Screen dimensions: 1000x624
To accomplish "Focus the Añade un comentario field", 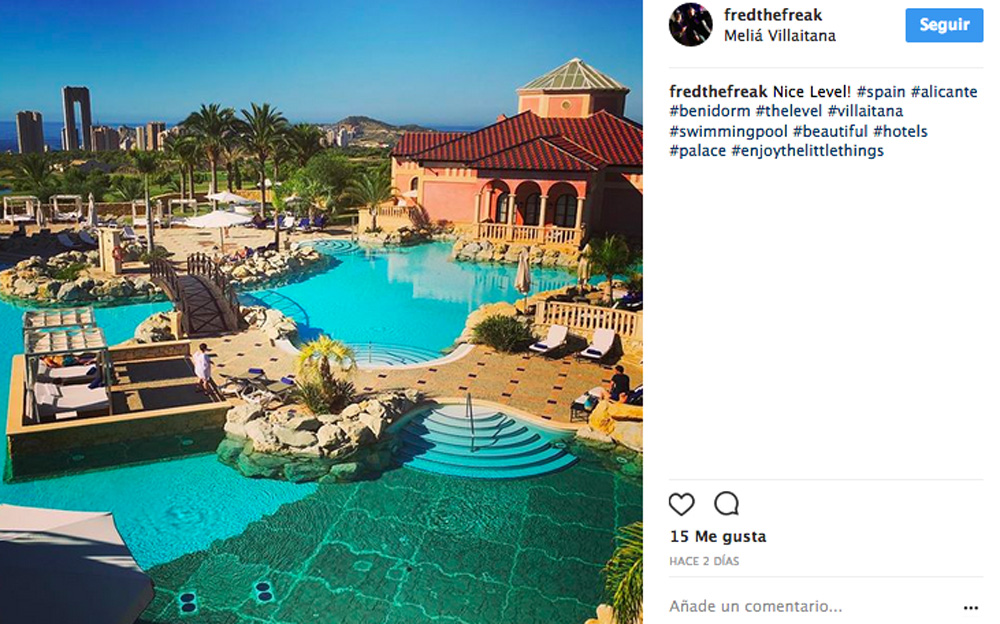I will click(x=810, y=606).
